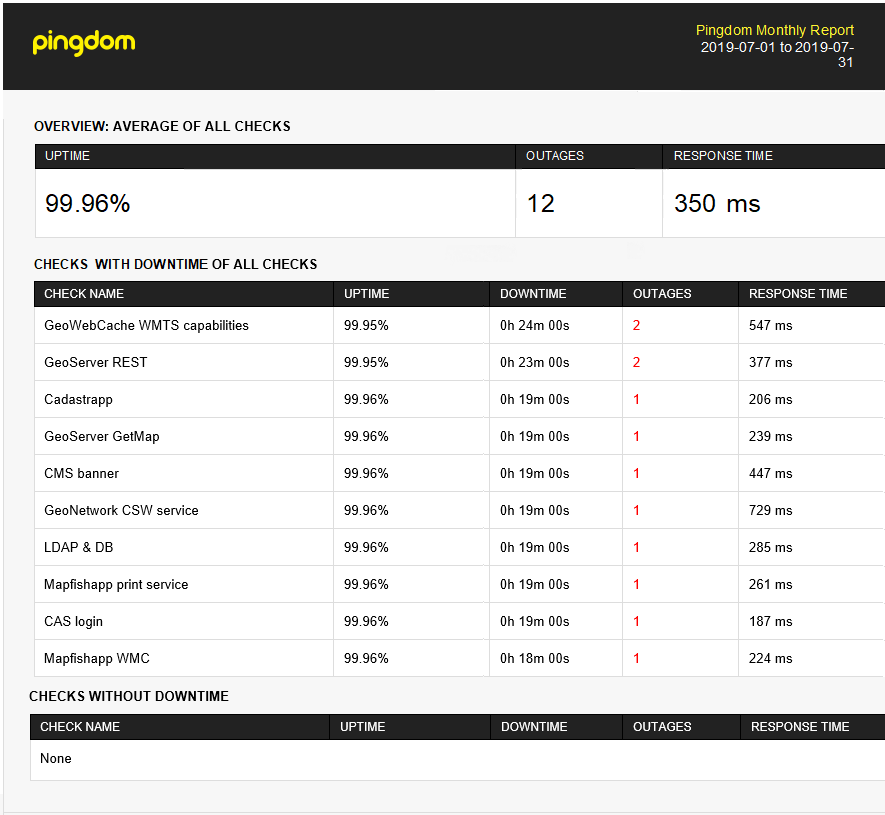The width and height of the screenshot is (885, 815).
Task: Click the Pingdom logo
Action: (x=84, y=43)
